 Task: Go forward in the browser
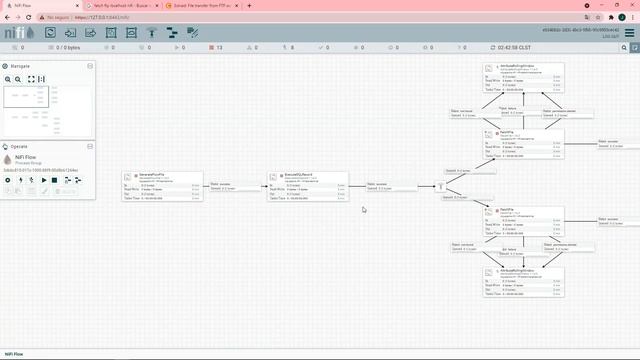pos(18,17)
